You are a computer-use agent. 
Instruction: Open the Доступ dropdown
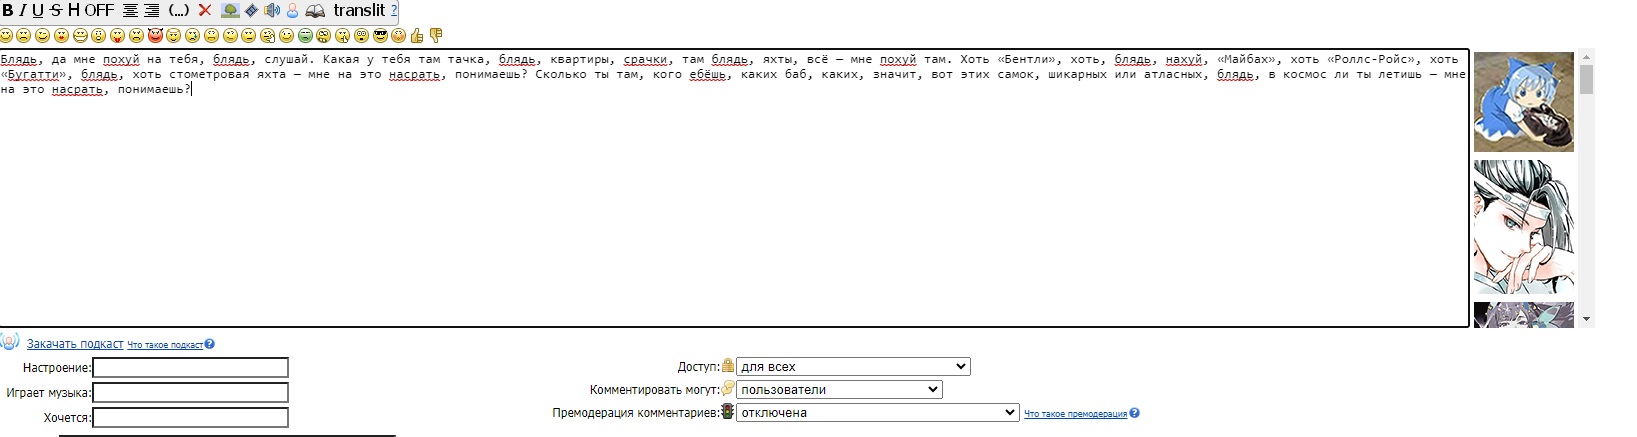tap(853, 367)
